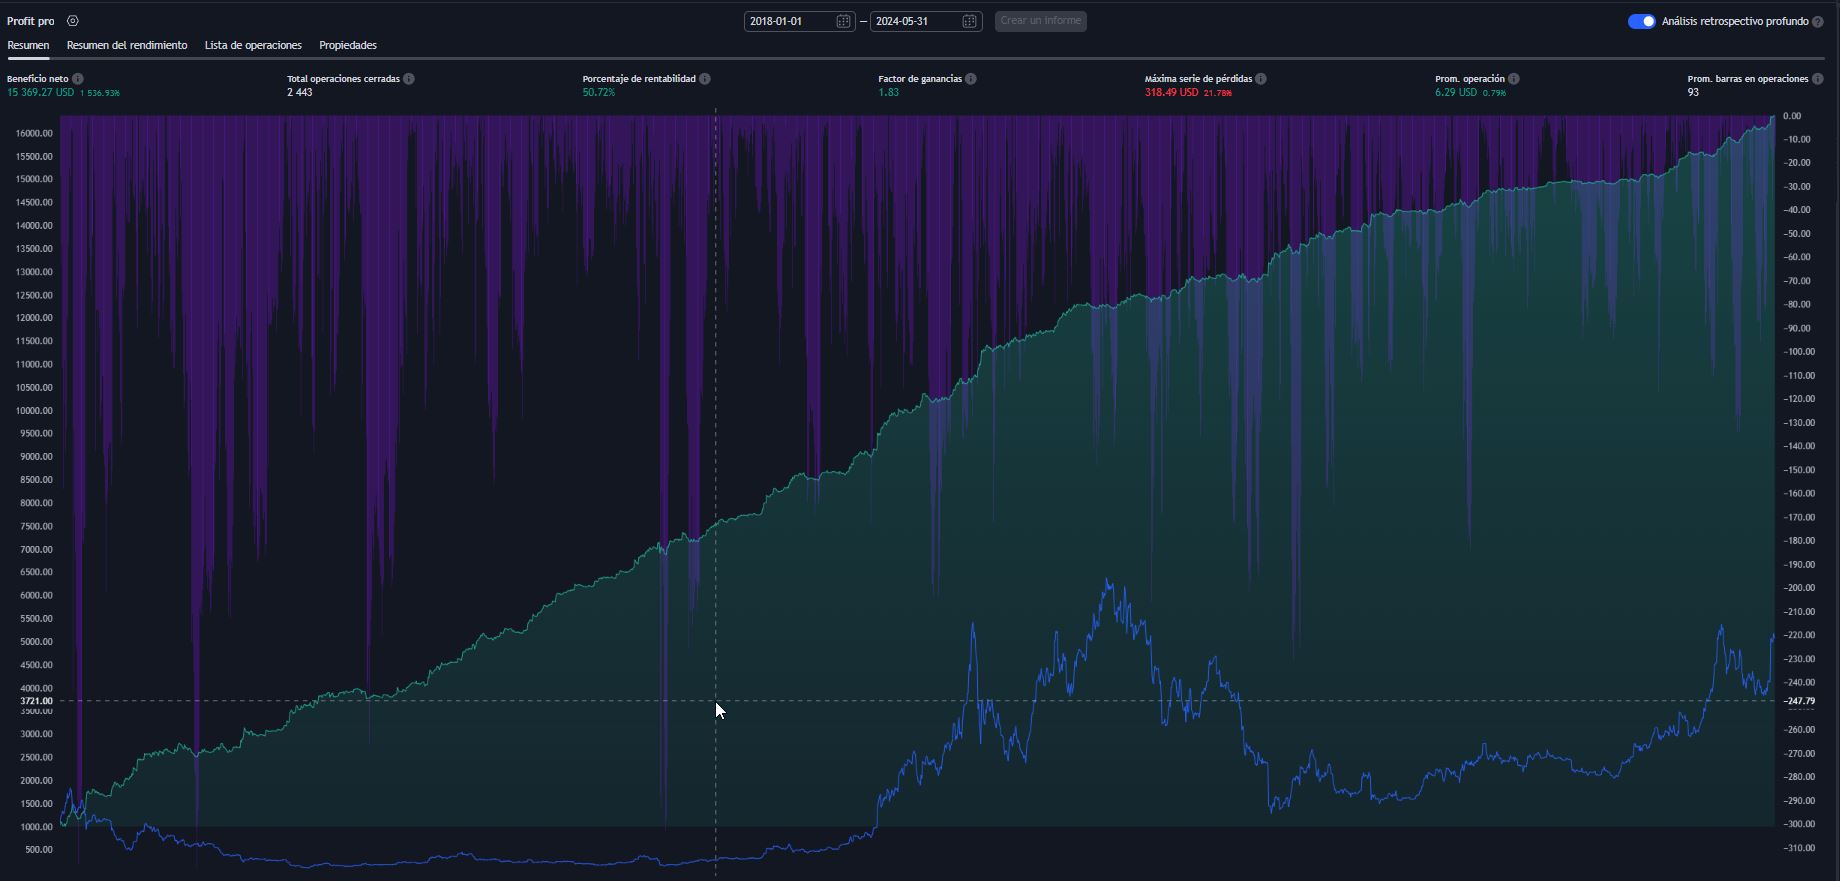Select the Resumen tab
Screen dimensions: 1840x881
[28, 45]
